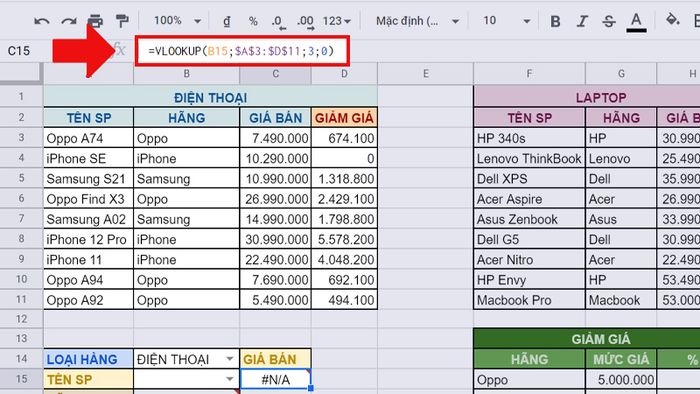Click discount 5.578.200 cell

click(344, 240)
